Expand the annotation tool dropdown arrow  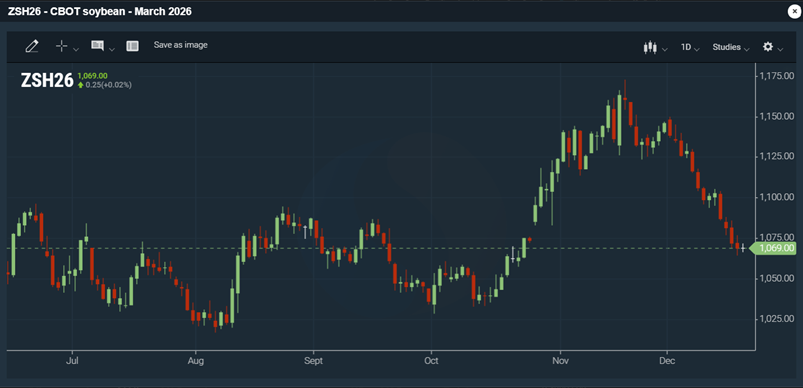coord(112,49)
